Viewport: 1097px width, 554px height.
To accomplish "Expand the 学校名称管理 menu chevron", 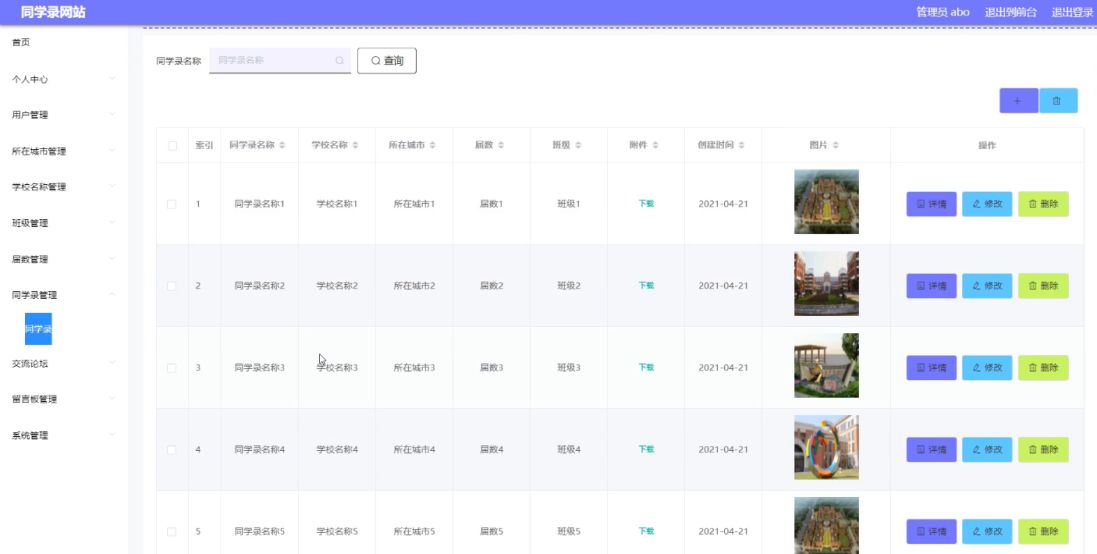I will click(112, 187).
